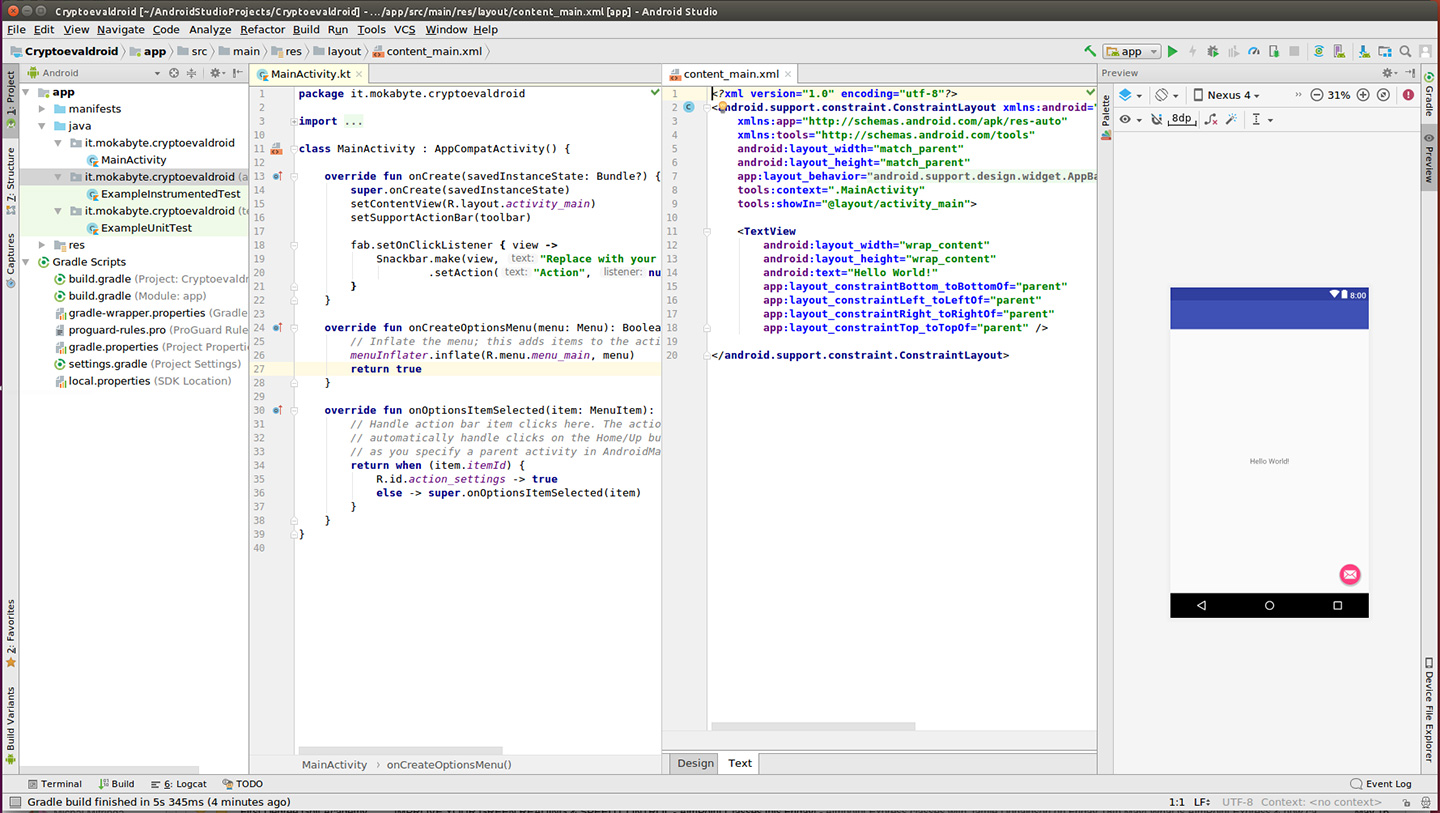Select settings.gradle in project tree
Screen dimensions: 1440x813
click(147, 364)
